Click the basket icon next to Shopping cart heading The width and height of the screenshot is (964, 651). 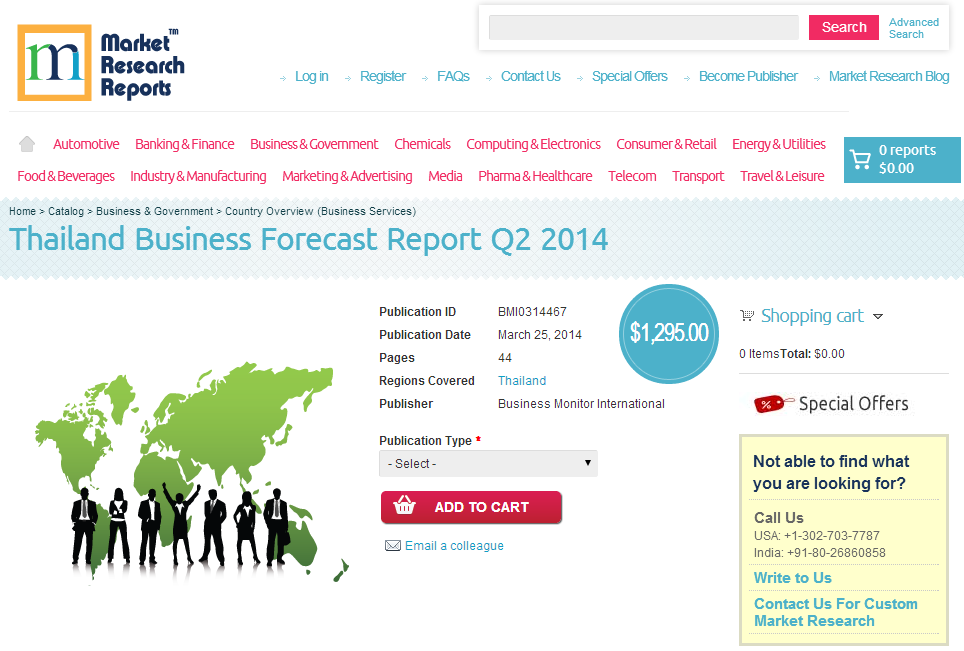[x=747, y=315]
